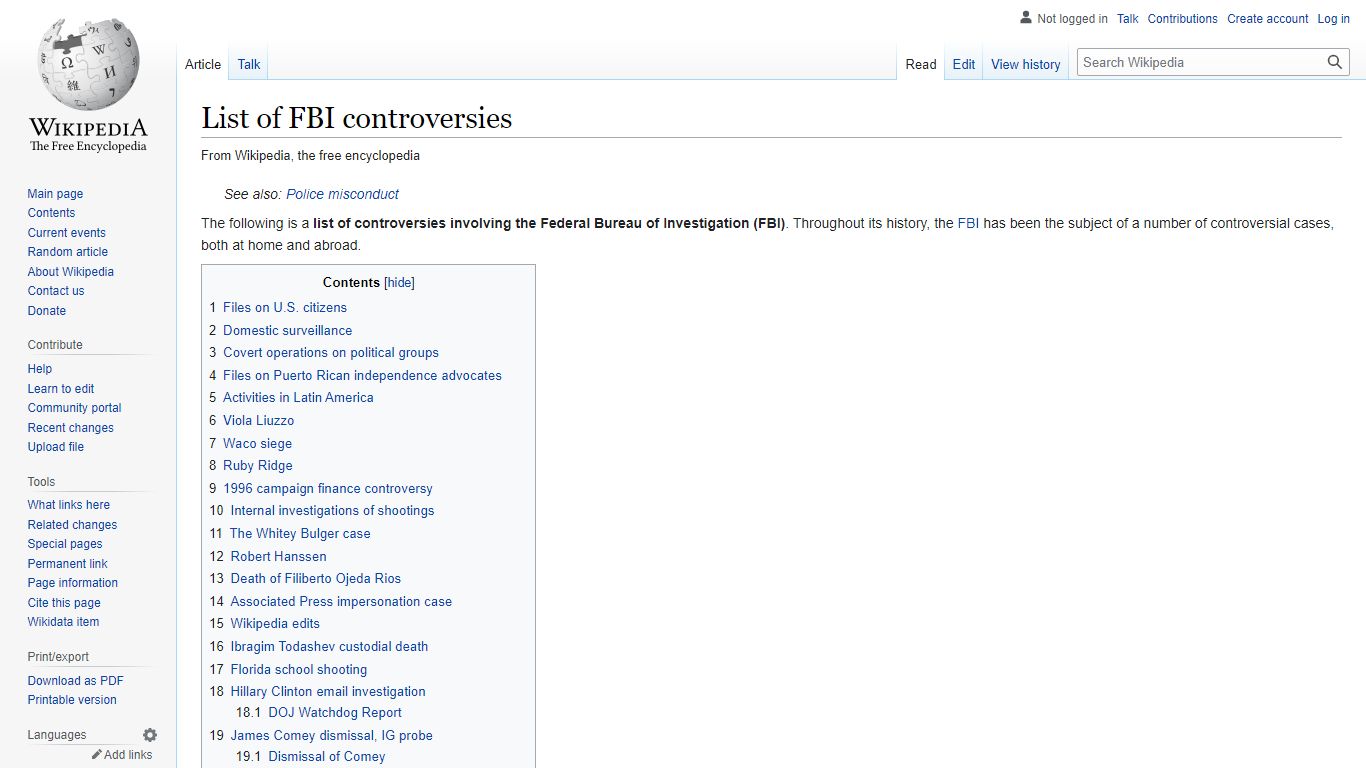Open a Random article
This screenshot has height=768, width=1366.
pos(67,252)
